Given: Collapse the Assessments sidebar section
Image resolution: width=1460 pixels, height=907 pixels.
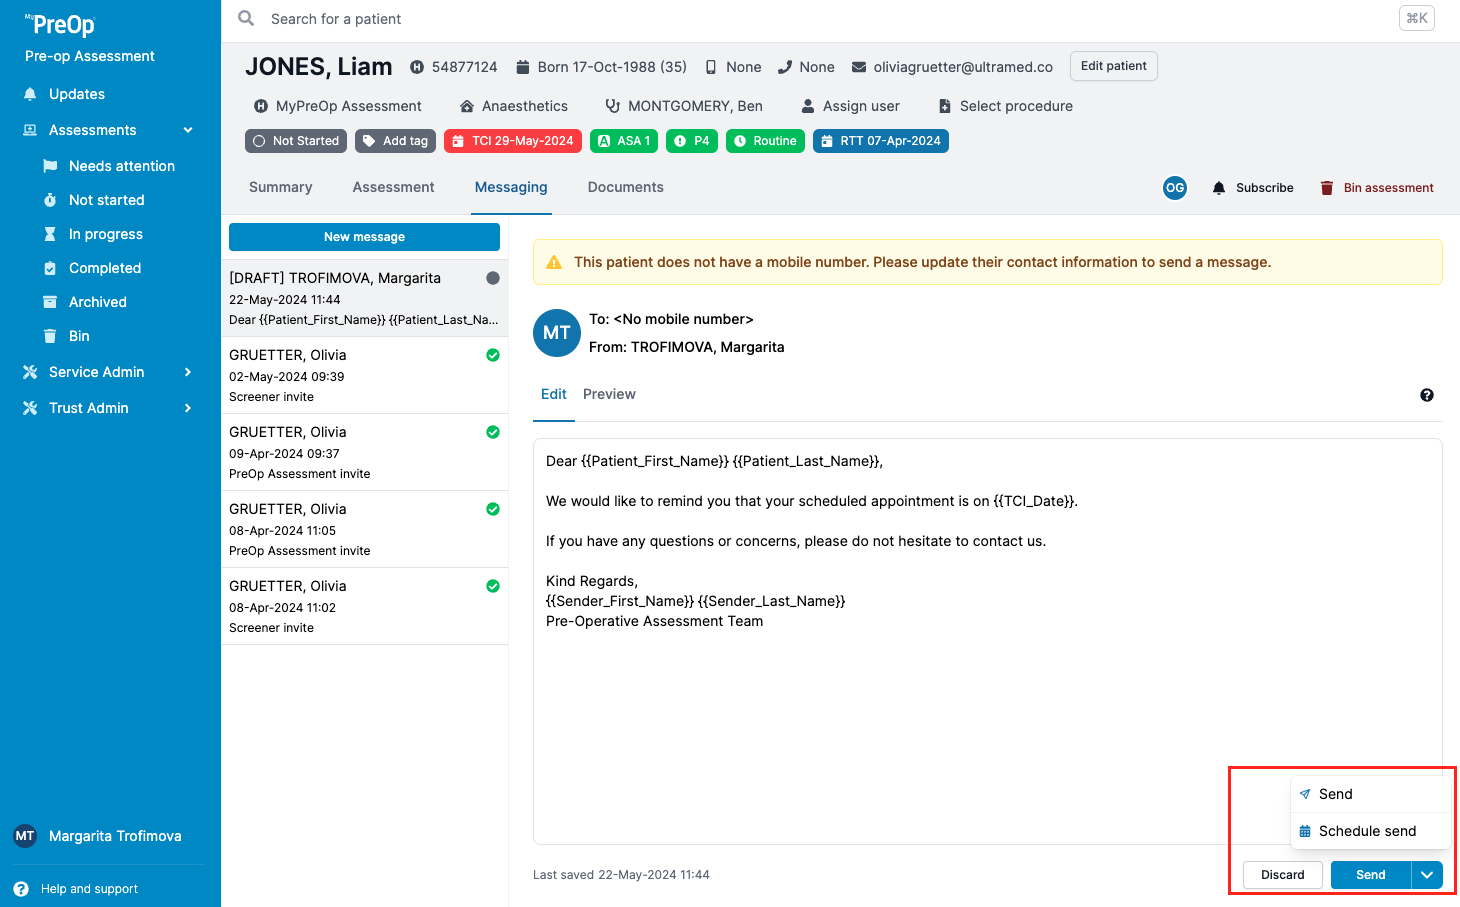Looking at the screenshot, I should click(188, 130).
